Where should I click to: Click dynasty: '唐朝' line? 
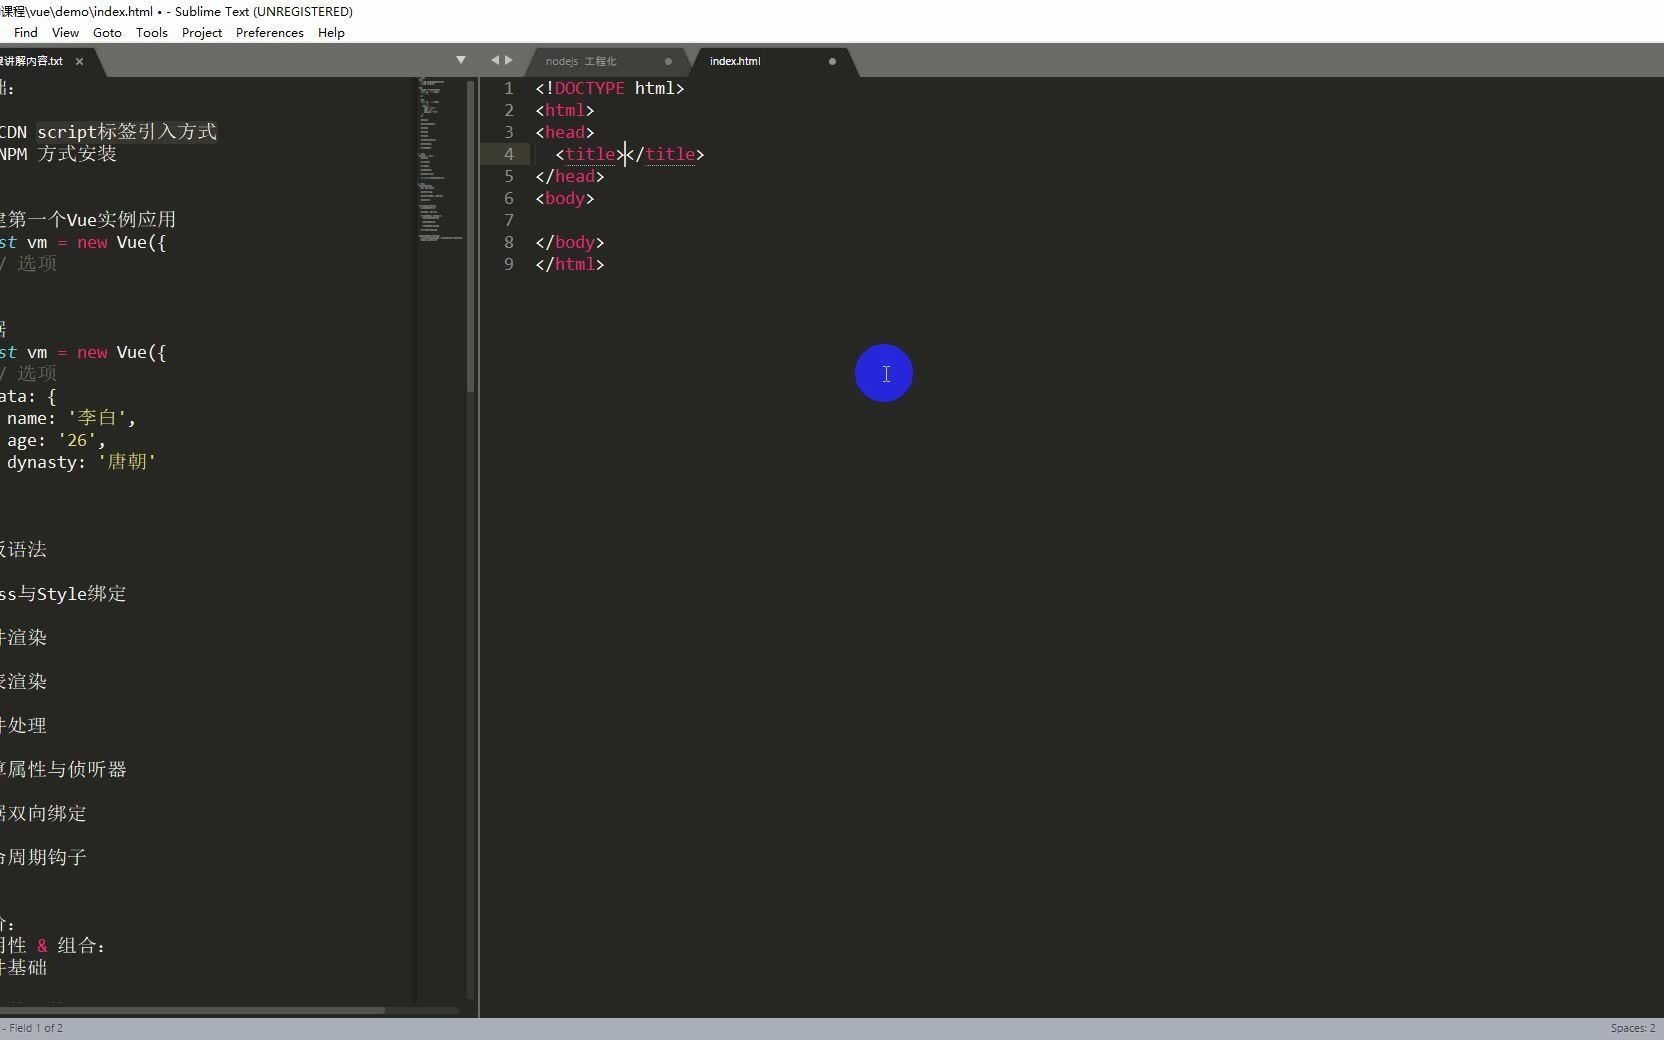tap(81, 462)
